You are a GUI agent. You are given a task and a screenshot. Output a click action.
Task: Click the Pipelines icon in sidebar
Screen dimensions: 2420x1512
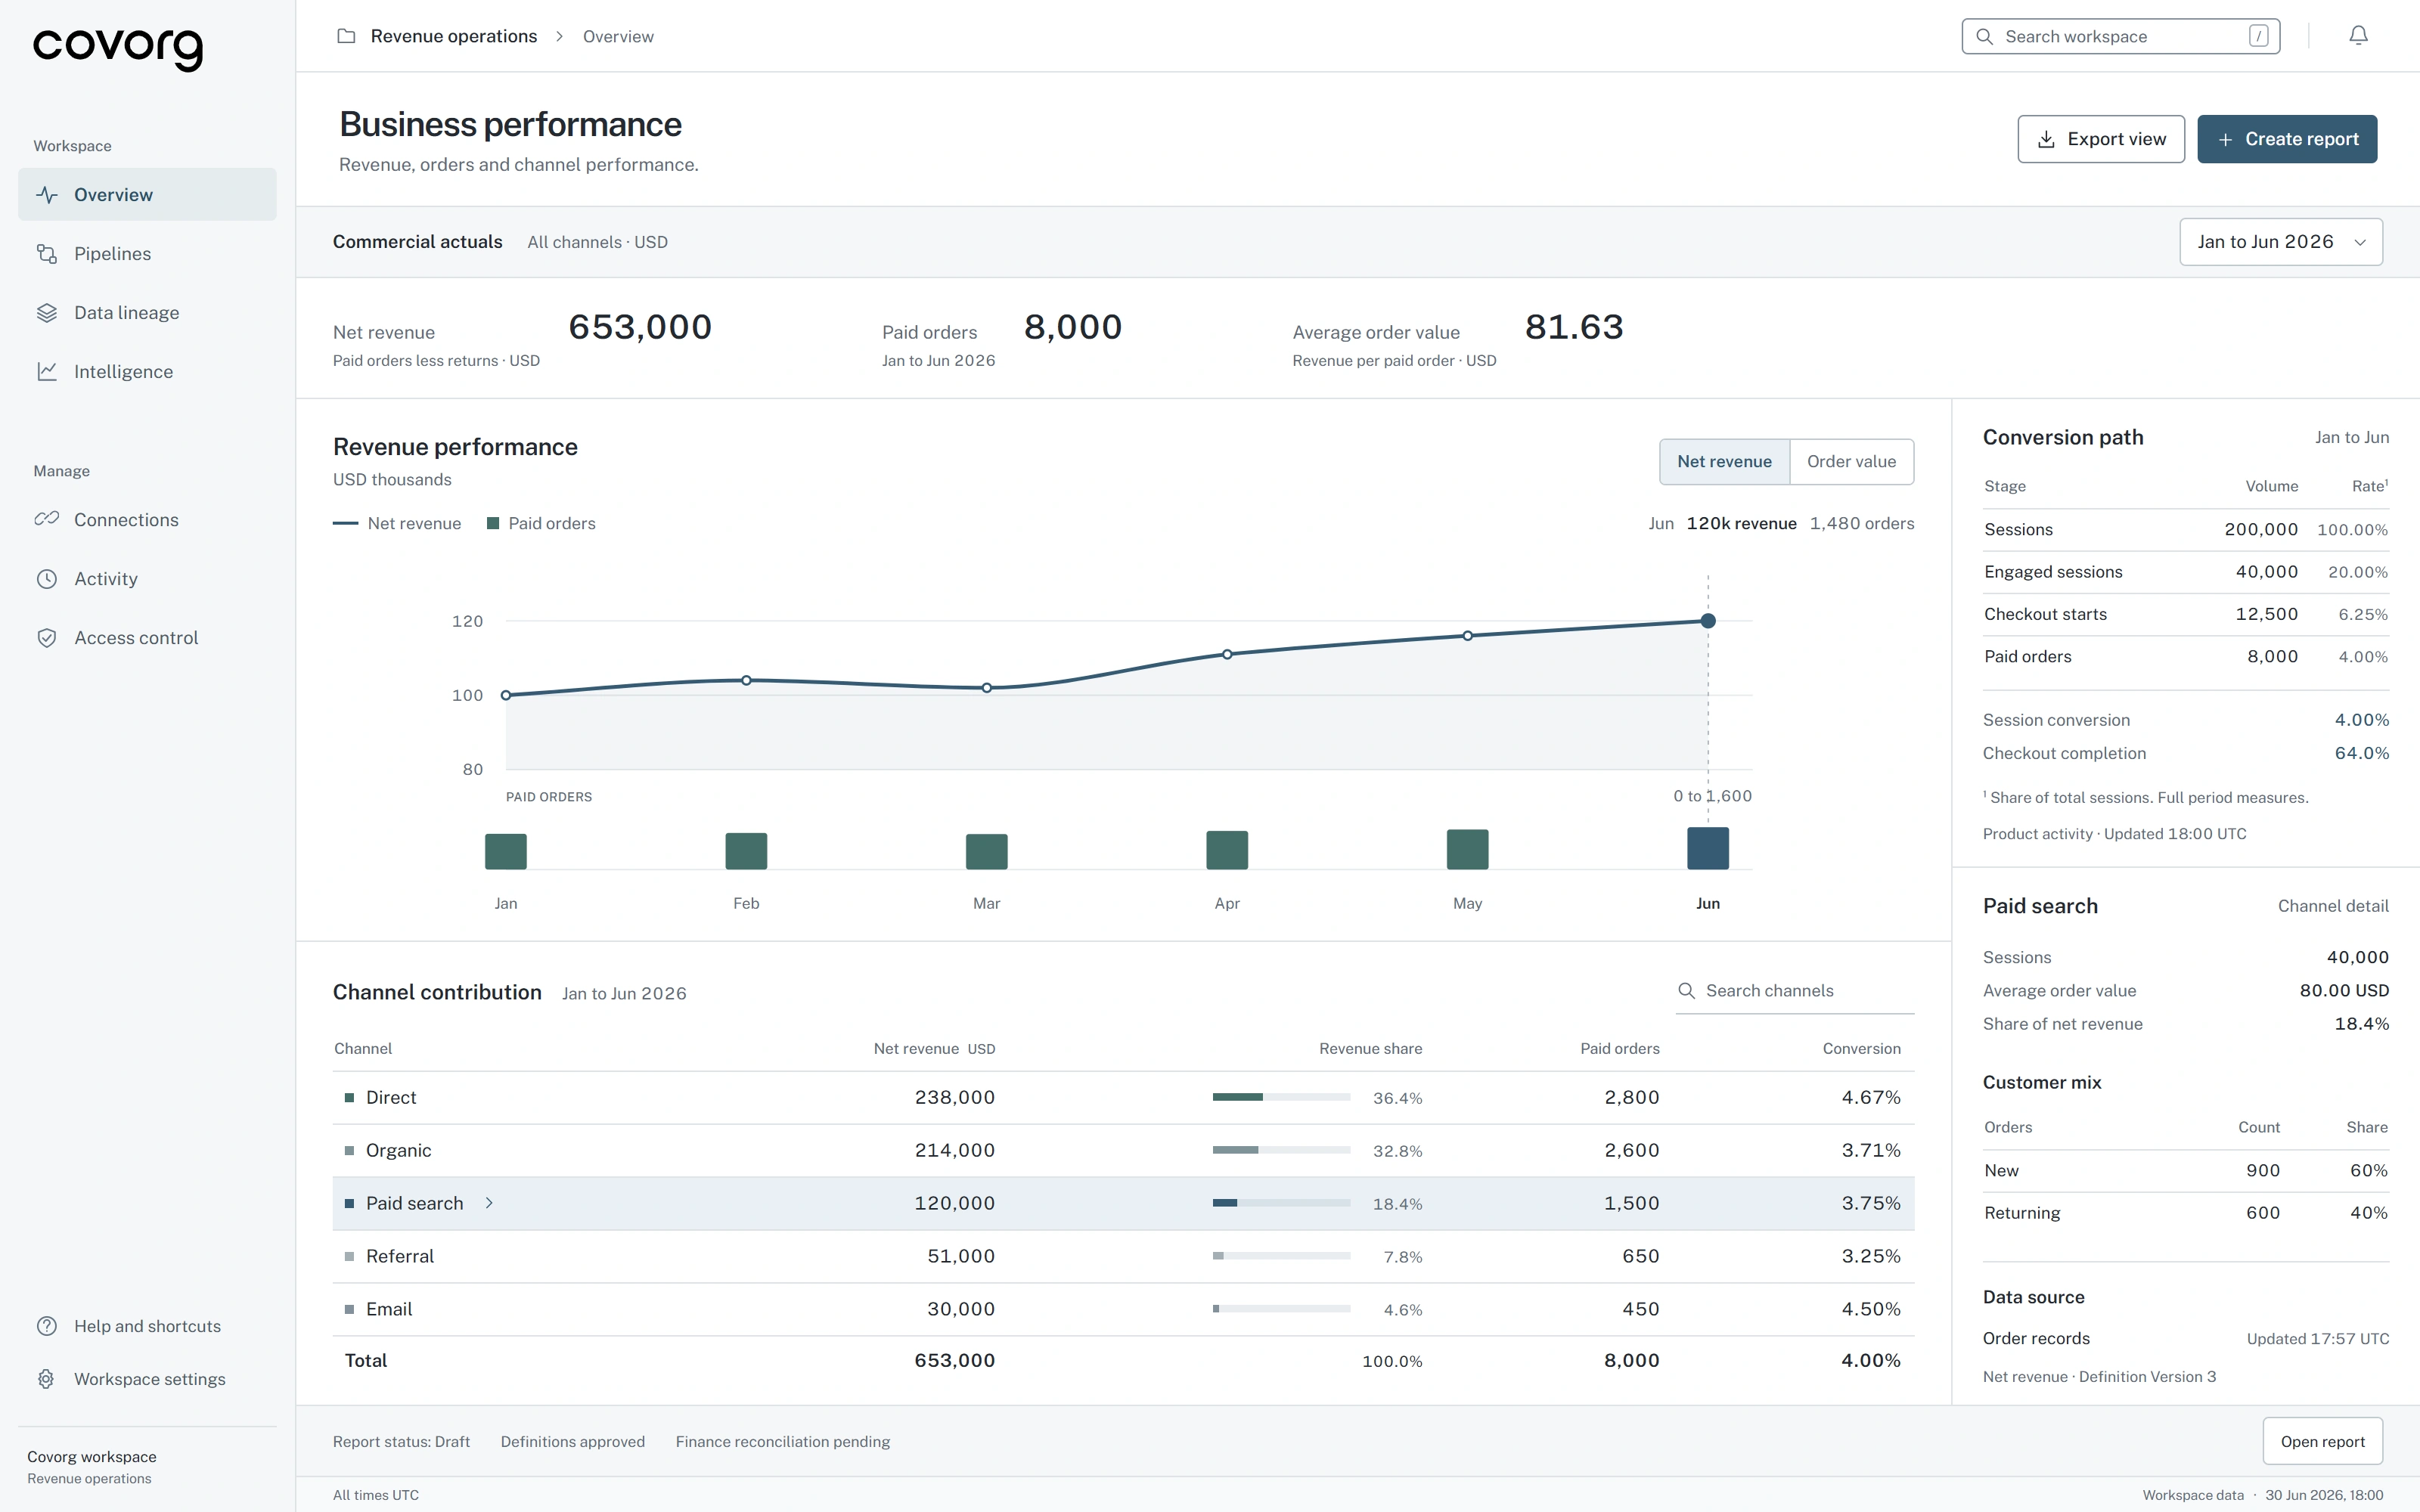tap(47, 254)
